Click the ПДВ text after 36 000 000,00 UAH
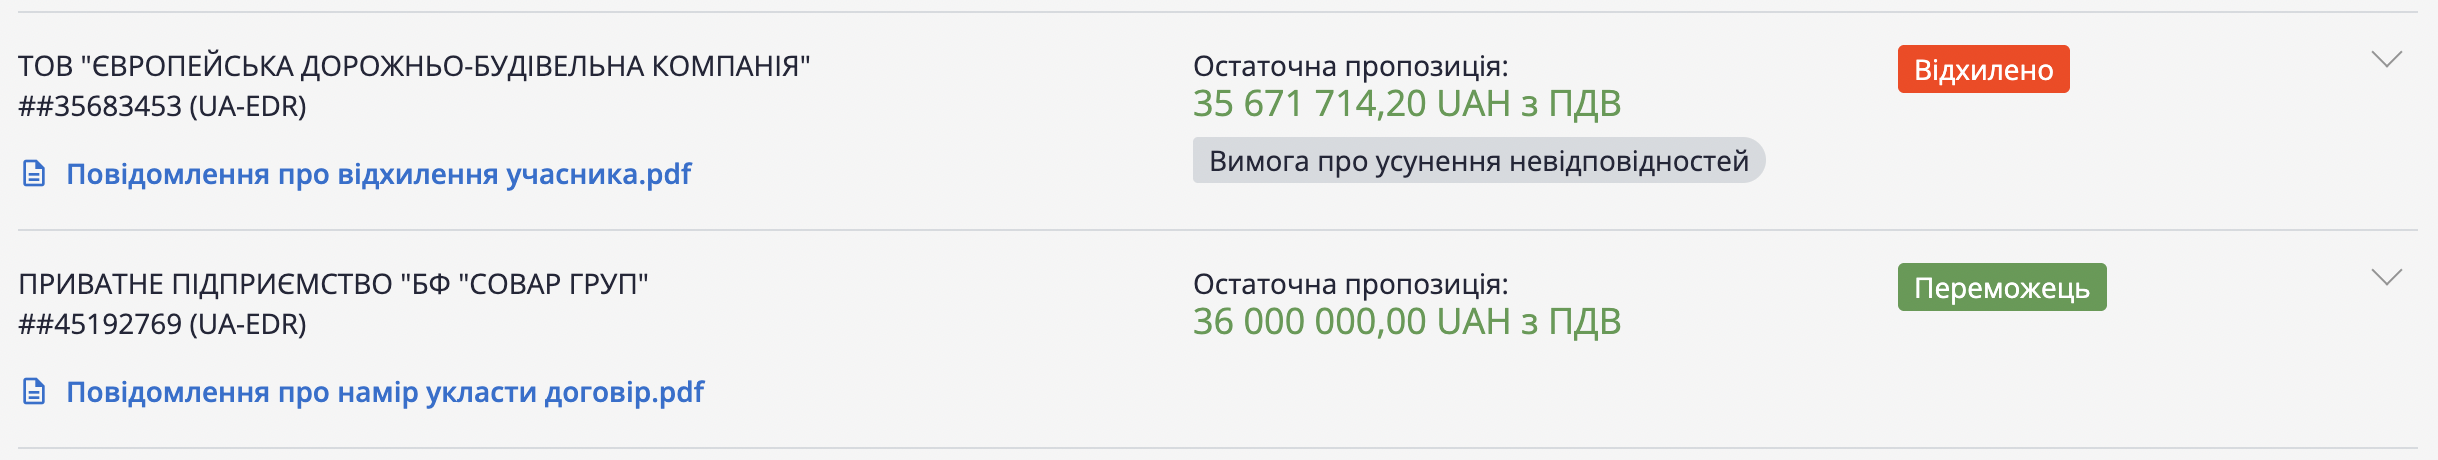This screenshot has height=460, width=2438. coord(1584,322)
